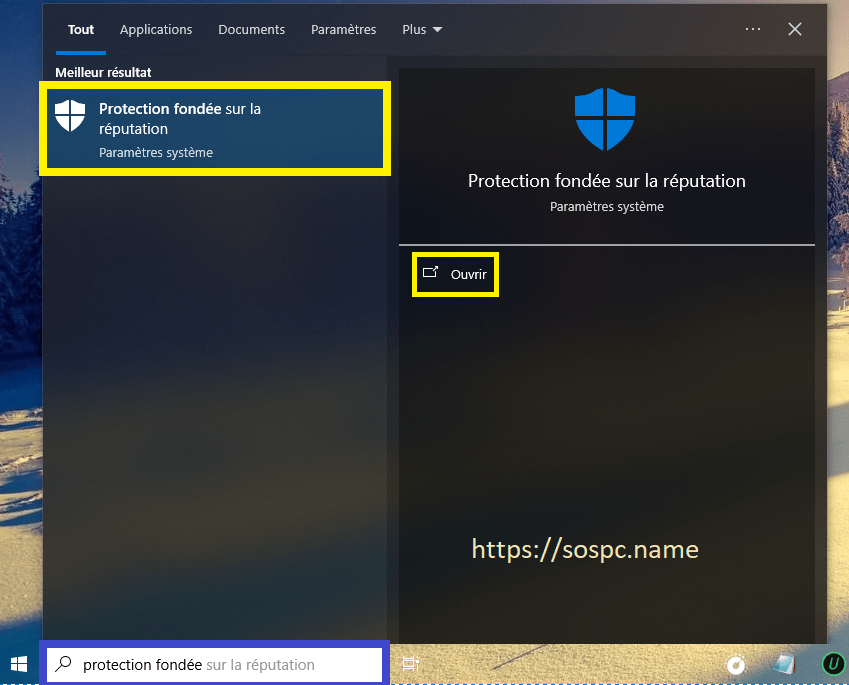
Task: Select the Tout tab
Action: (x=81, y=30)
